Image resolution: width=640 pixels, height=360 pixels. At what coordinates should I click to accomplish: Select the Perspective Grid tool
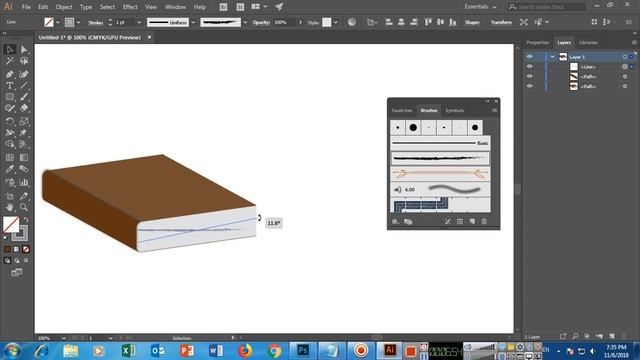pyautogui.click(x=24, y=144)
